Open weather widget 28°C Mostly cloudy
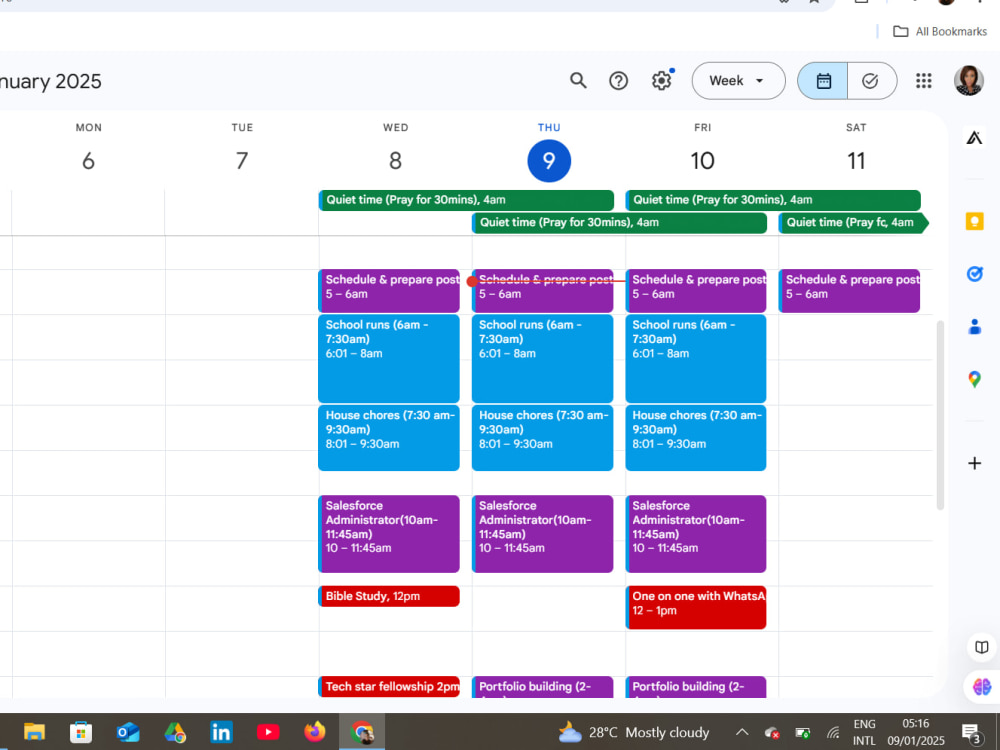Viewport: 1000px width, 750px height. (633, 732)
